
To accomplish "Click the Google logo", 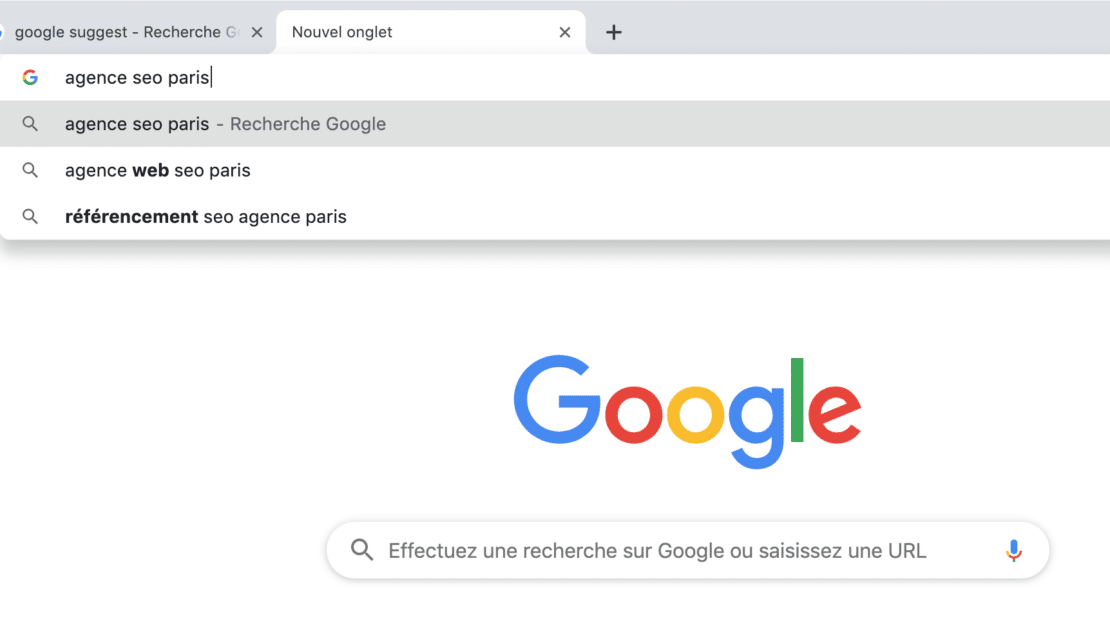I will pyautogui.click(x=687, y=410).
